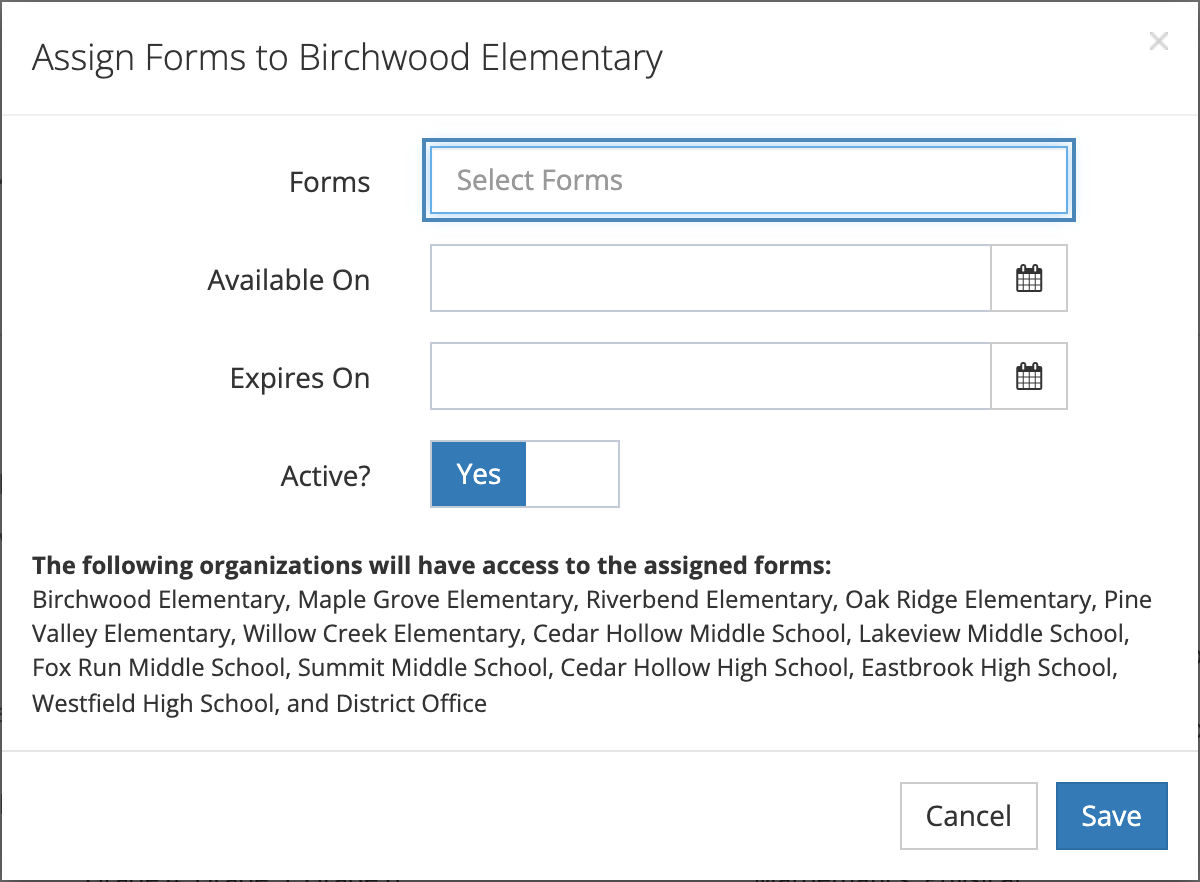This screenshot has height=882, width=1200.
Task: Cancel the form assignment
Action: tap(968, 816)
